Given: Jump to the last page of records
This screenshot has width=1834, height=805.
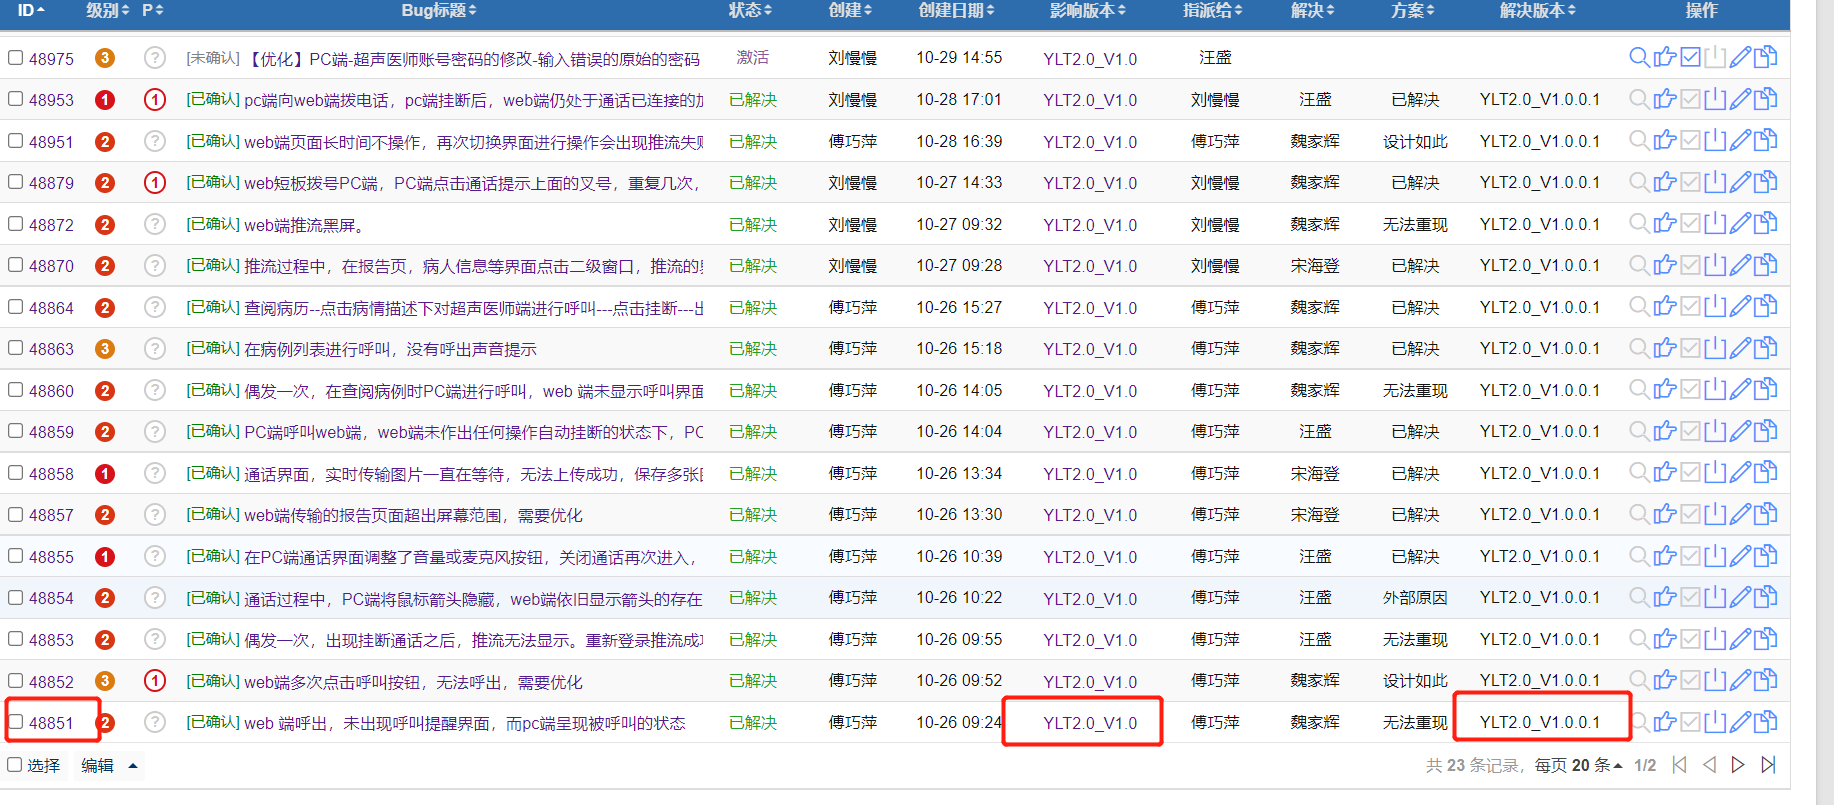Looking at the screenshot, I should pyautogui.click(x=1768, y=765).
